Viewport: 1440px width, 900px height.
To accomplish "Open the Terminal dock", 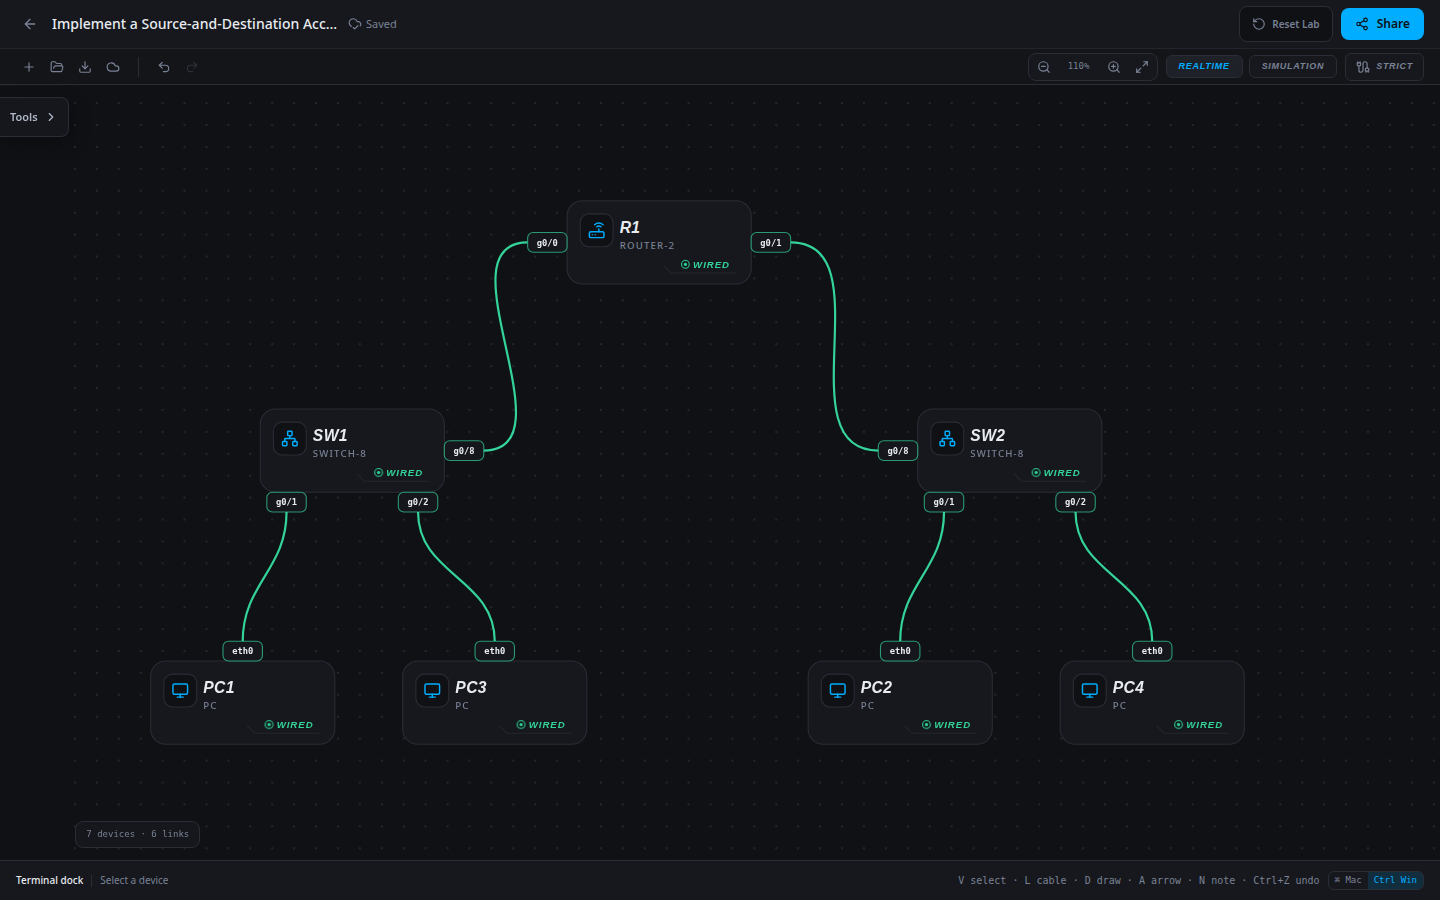I will click(x=50, y=880).
